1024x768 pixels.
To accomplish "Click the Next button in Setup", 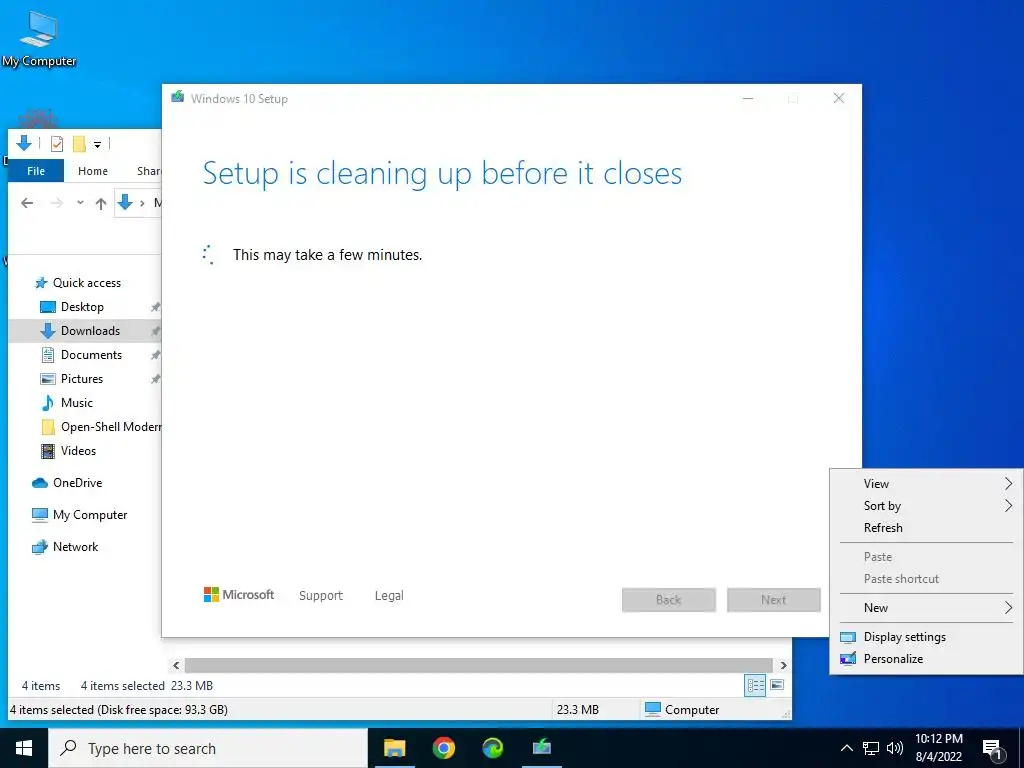I will tap(774, 600).
